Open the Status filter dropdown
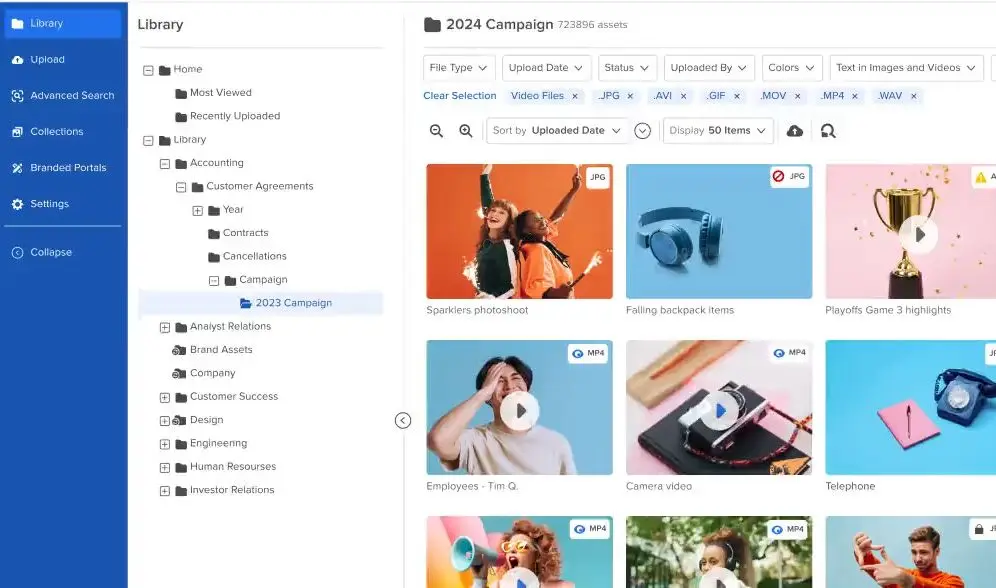The image size is (996, 588). pos(627,68)
